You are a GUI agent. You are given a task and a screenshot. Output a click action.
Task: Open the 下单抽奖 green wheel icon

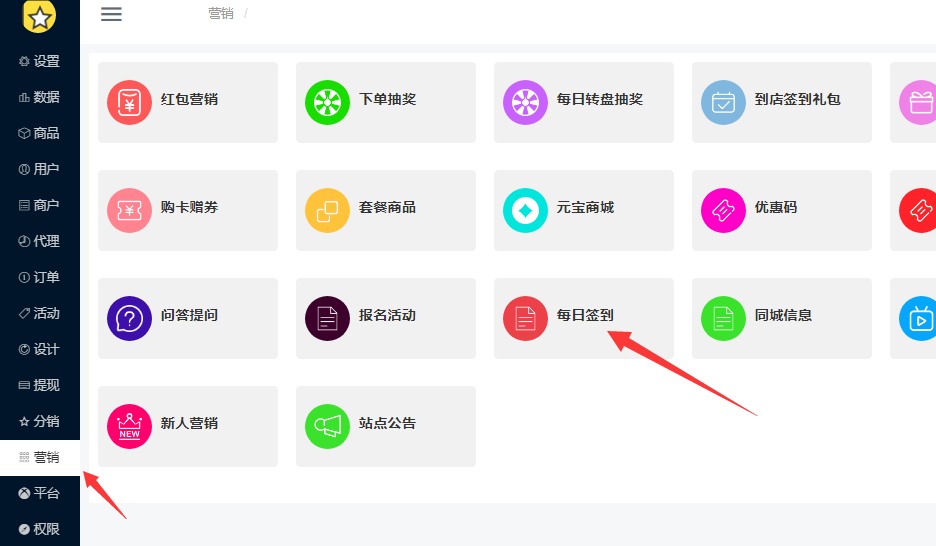[x=327, y=103]
